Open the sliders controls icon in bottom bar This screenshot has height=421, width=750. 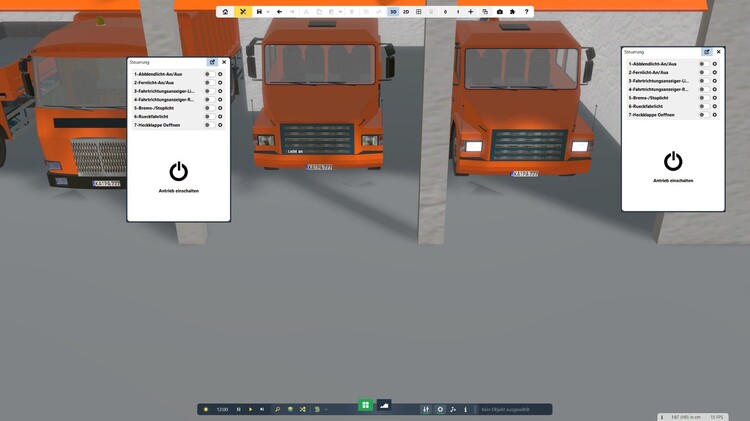[x=426, y=410]
